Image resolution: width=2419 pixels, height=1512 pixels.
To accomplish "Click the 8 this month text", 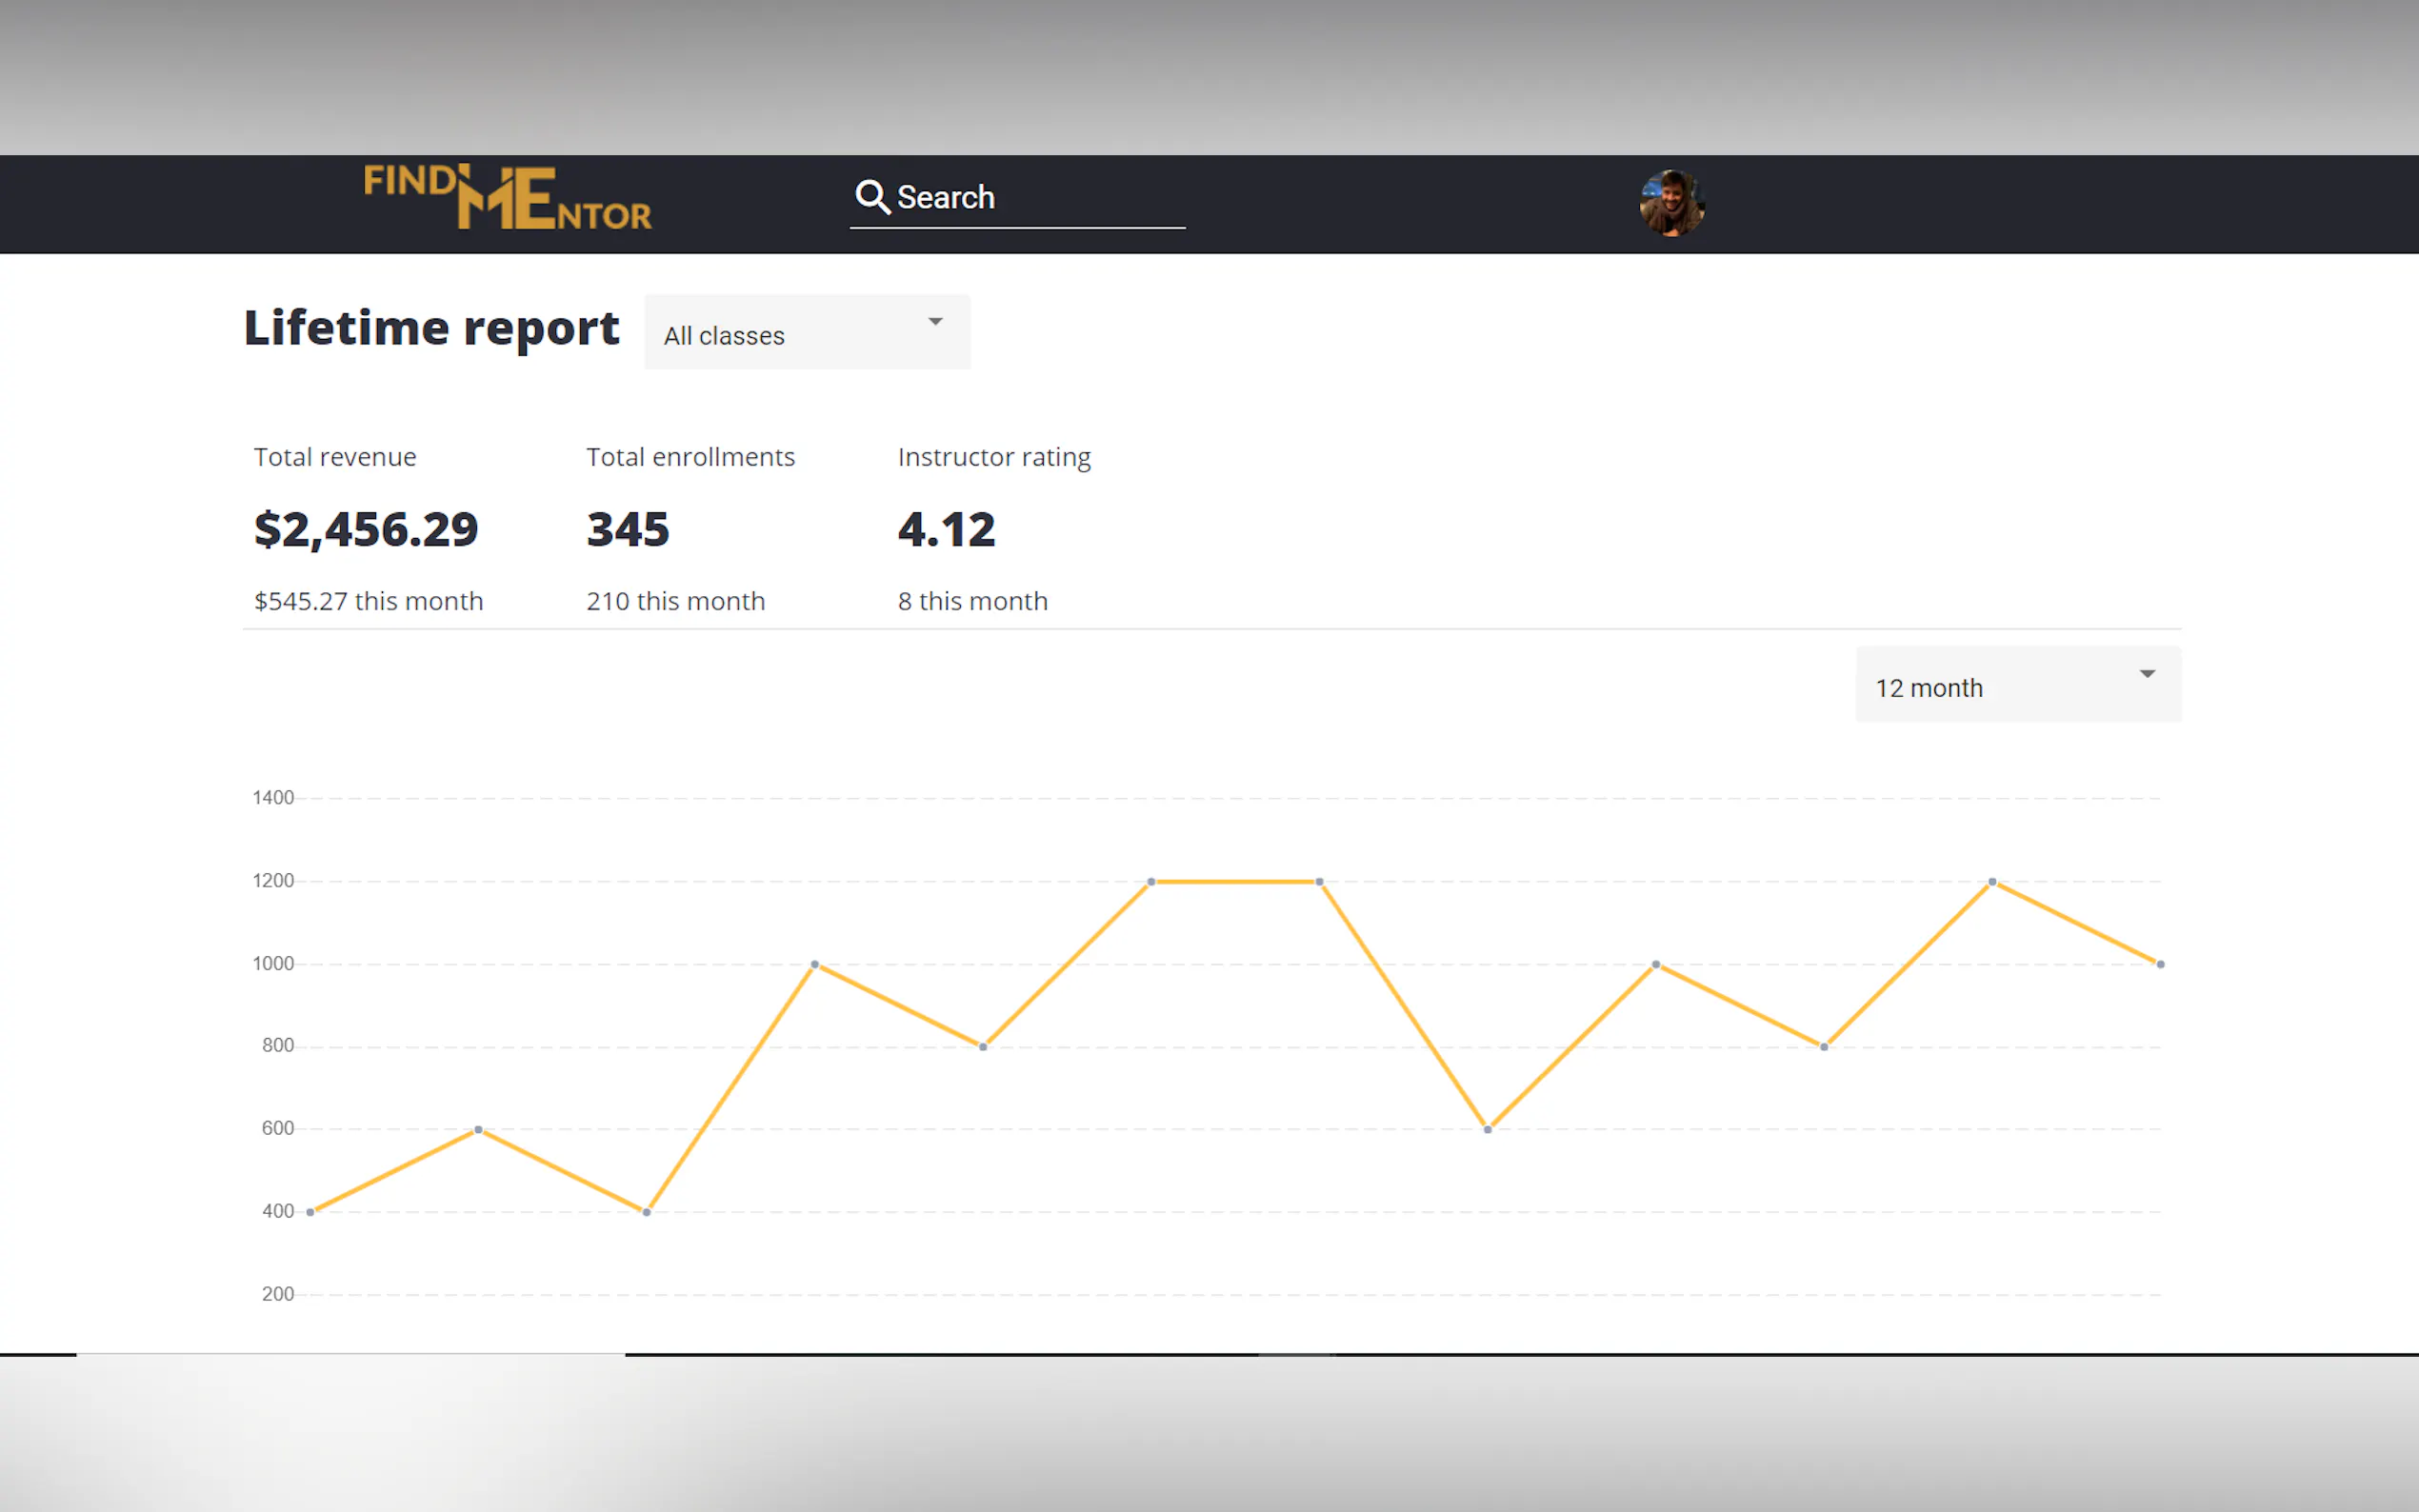I will tap(972, 601).
